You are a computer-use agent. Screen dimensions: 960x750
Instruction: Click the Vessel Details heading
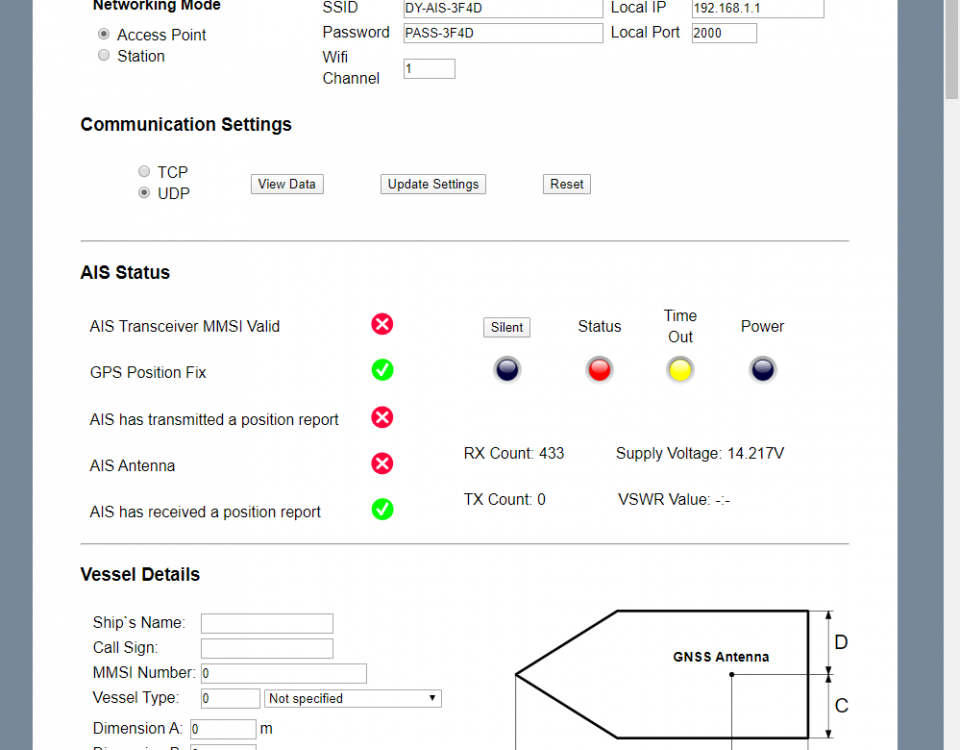pos(140,574)
